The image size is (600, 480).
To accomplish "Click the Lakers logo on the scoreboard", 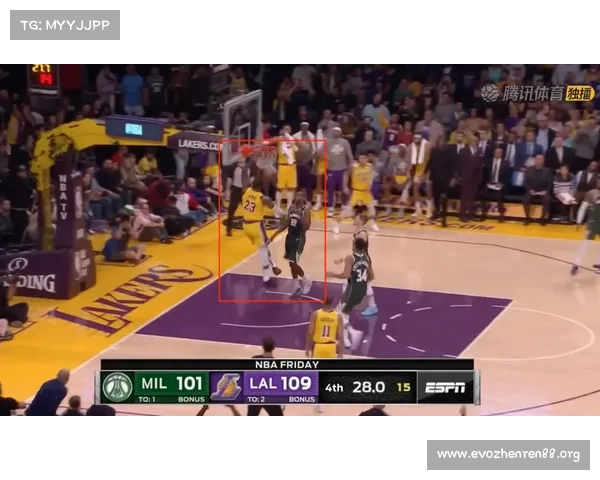I will tap(227, 387).
